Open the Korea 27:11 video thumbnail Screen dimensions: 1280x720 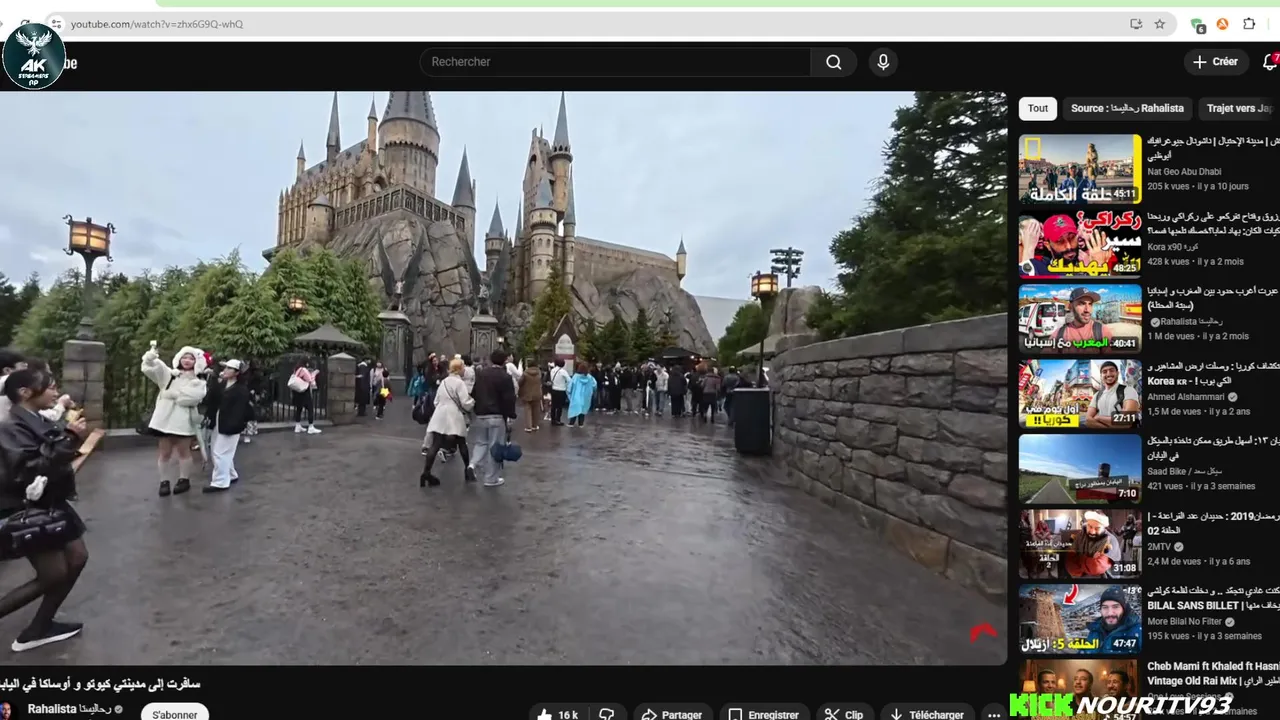tap(1080, 394)
